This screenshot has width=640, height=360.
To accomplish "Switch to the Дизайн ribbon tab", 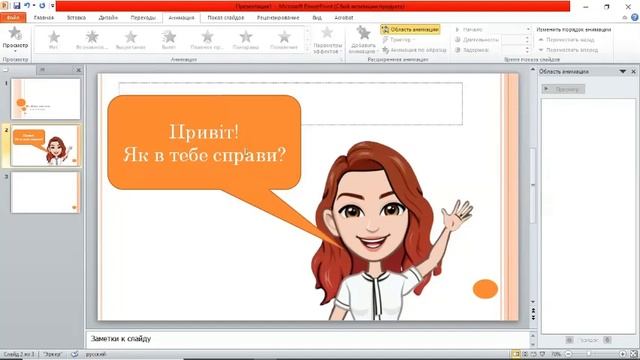I will pos(108,18).
